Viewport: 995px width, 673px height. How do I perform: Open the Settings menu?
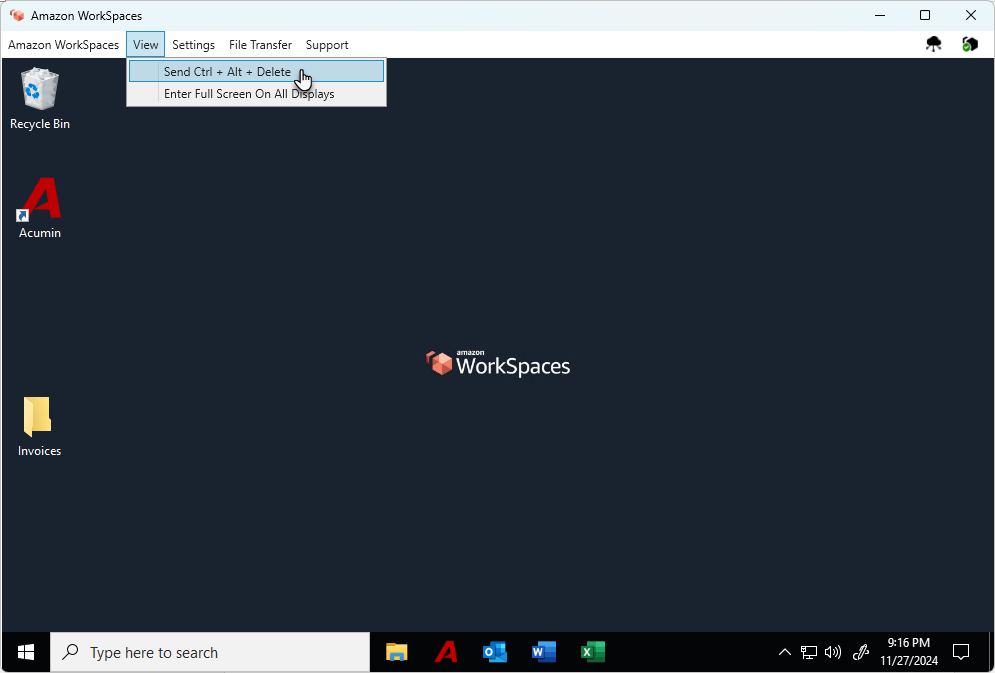click(x=194, y=45)
